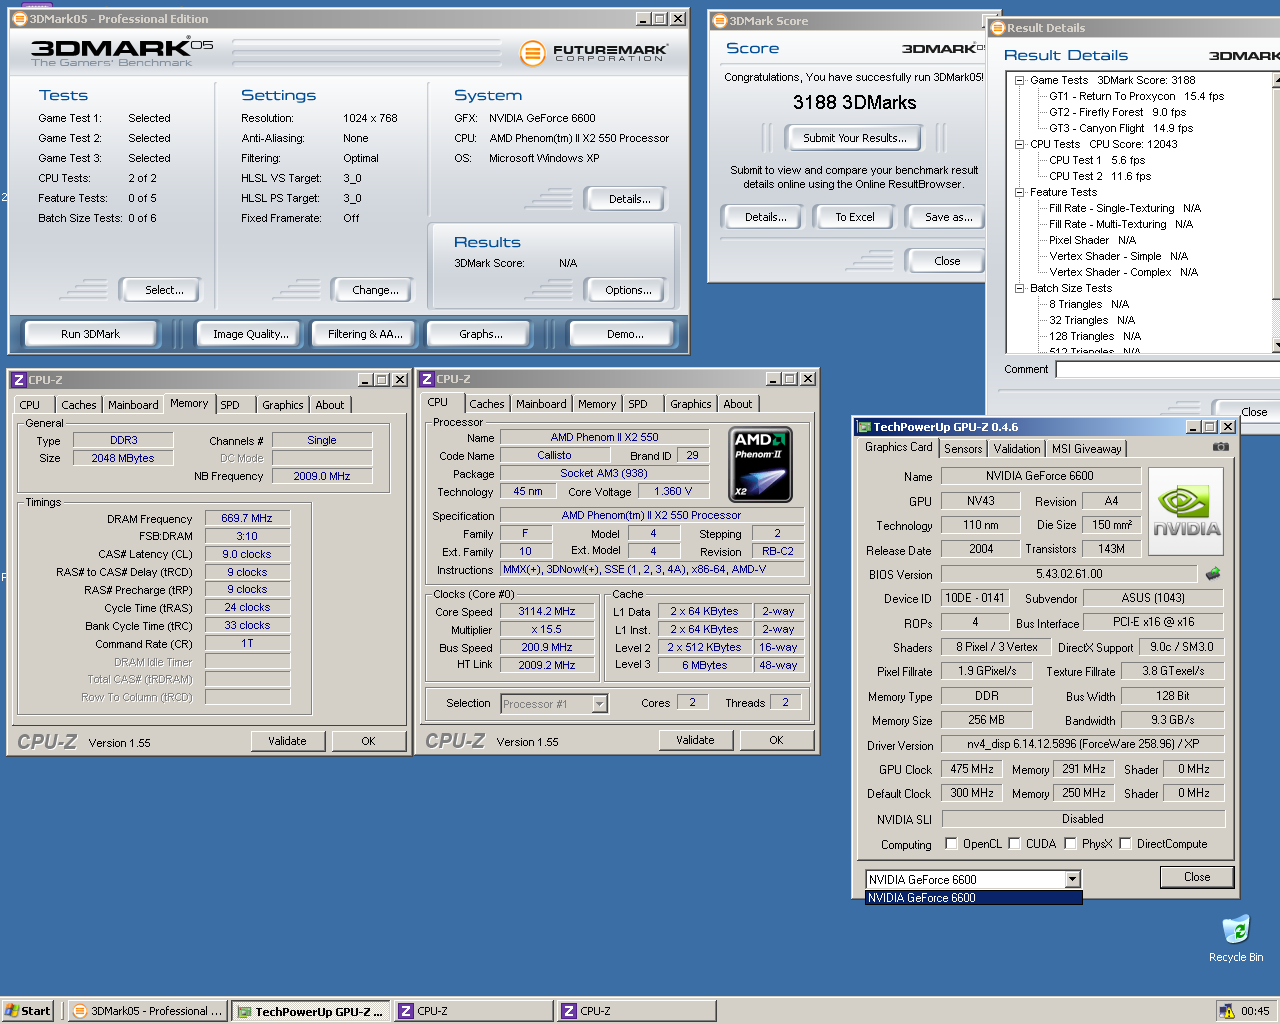The width and height of the screenshot is (1280, 1024).
Task: Click OK in the processor CPU-Z window
Action: (776, 740)
